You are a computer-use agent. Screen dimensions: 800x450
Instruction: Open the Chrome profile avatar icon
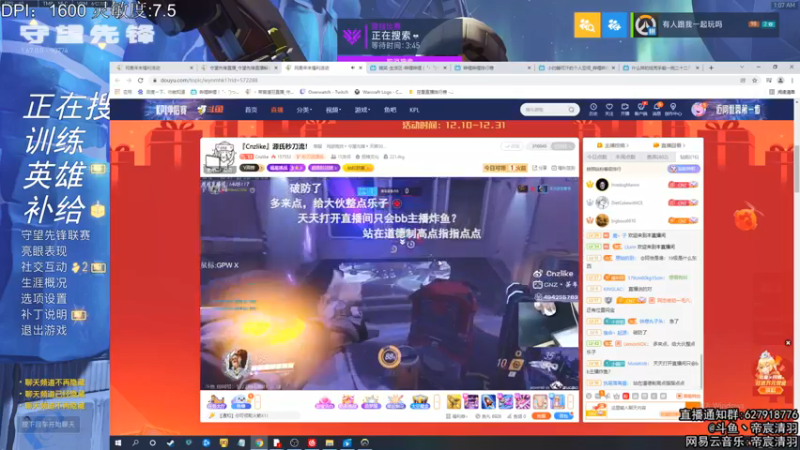click(x=781, y=80)
